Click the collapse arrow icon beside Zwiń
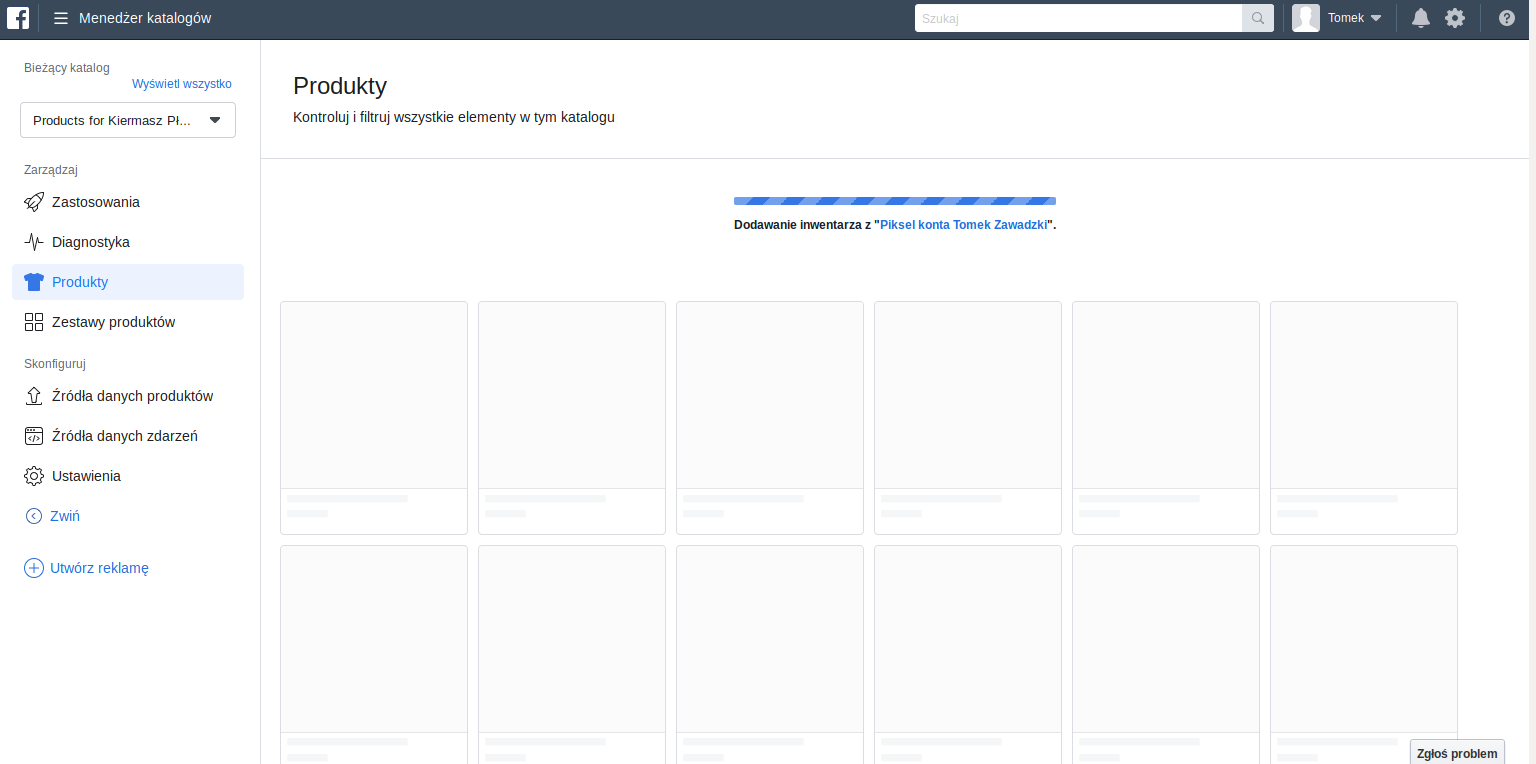This screenshot has width=1536, height=764. tap(34, 516)
